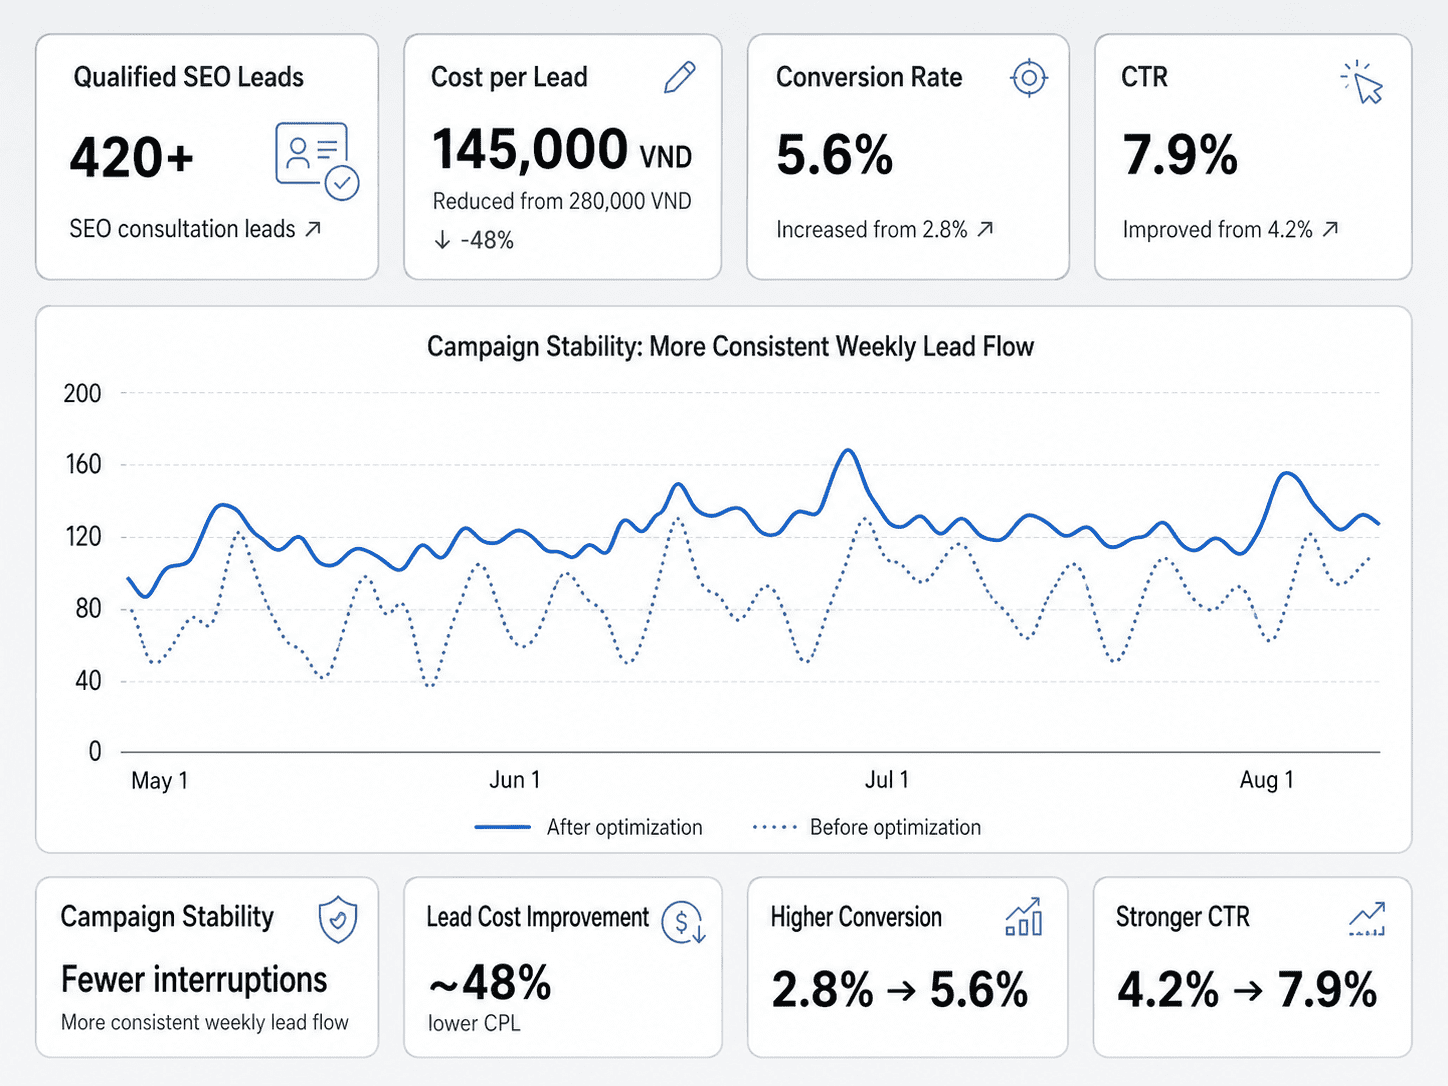
Task: Click the May 1 axis label
Action: pos(160,780)
